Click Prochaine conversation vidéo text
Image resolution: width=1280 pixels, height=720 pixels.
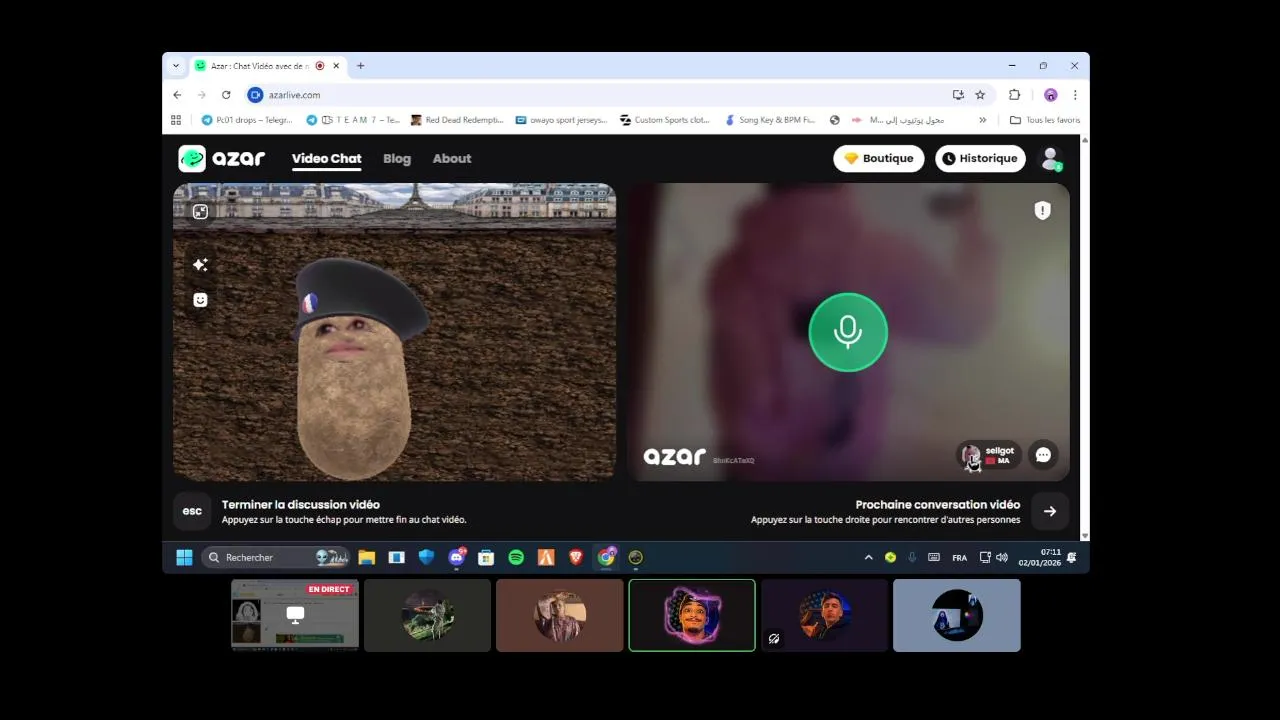(938, 505)
